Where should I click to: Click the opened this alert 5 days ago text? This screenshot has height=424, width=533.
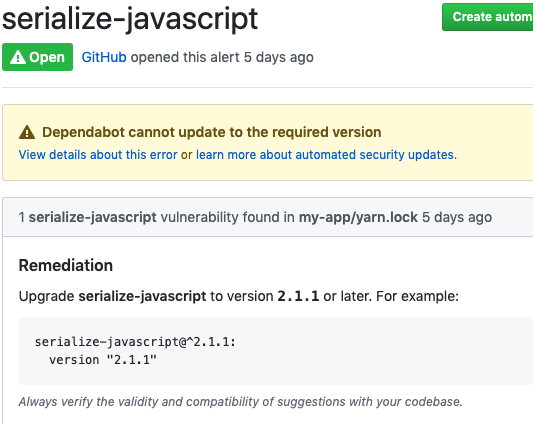(222, 57)
